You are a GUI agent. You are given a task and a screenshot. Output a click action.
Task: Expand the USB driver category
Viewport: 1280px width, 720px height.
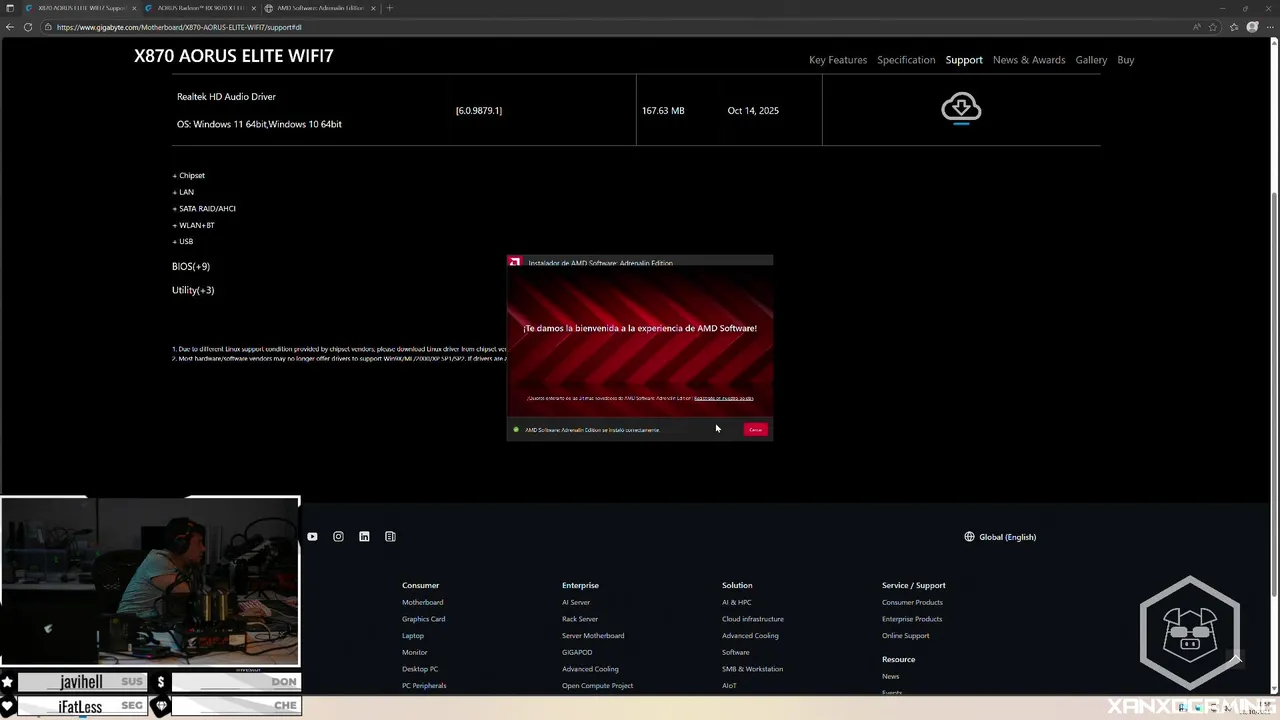pos(183,241)
